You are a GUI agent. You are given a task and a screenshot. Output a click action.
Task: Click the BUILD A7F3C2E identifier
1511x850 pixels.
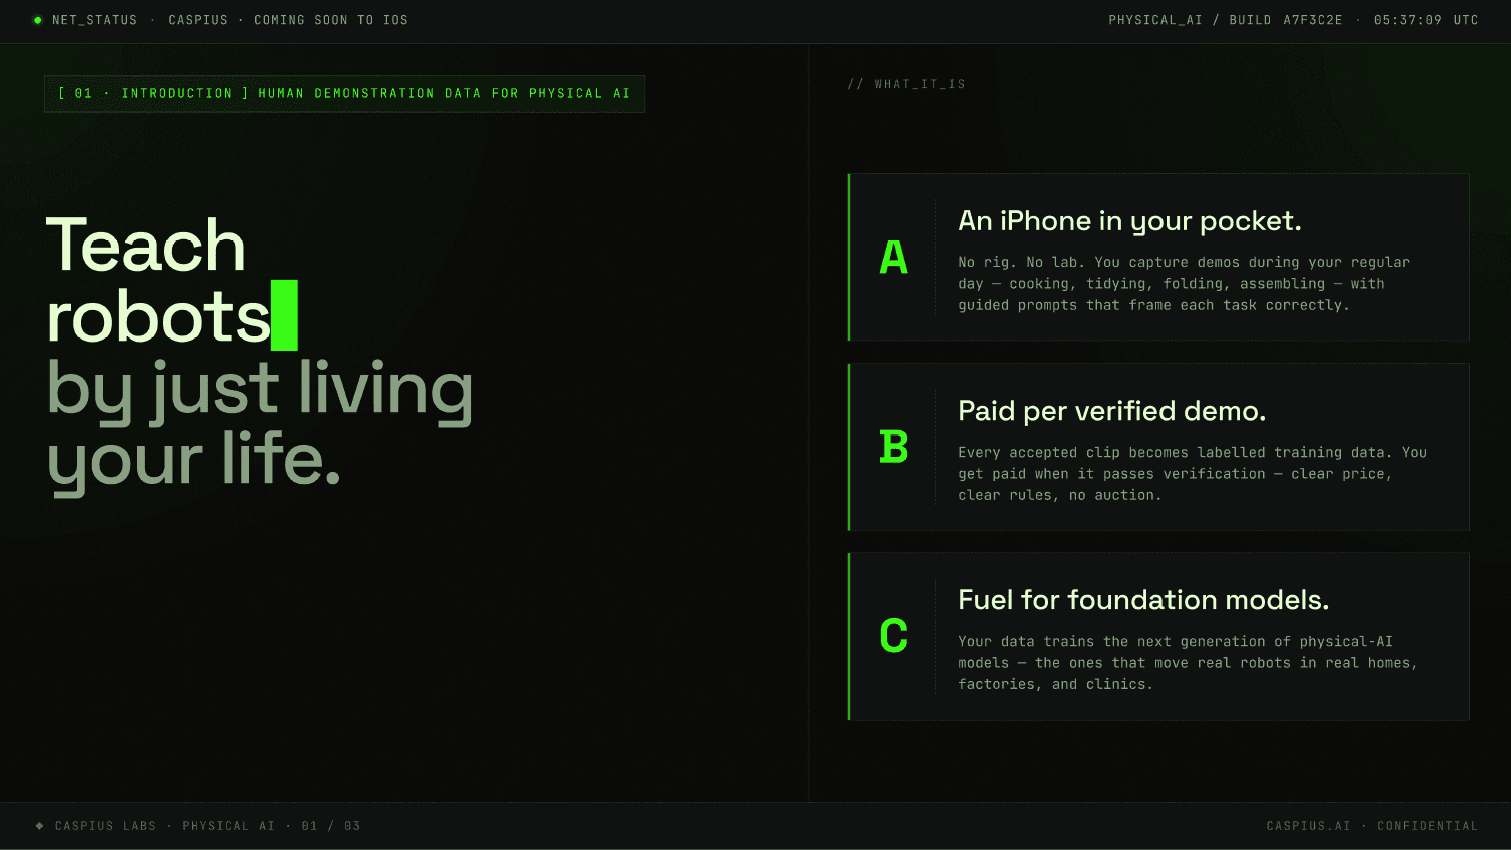click(x=1286, y=20)
